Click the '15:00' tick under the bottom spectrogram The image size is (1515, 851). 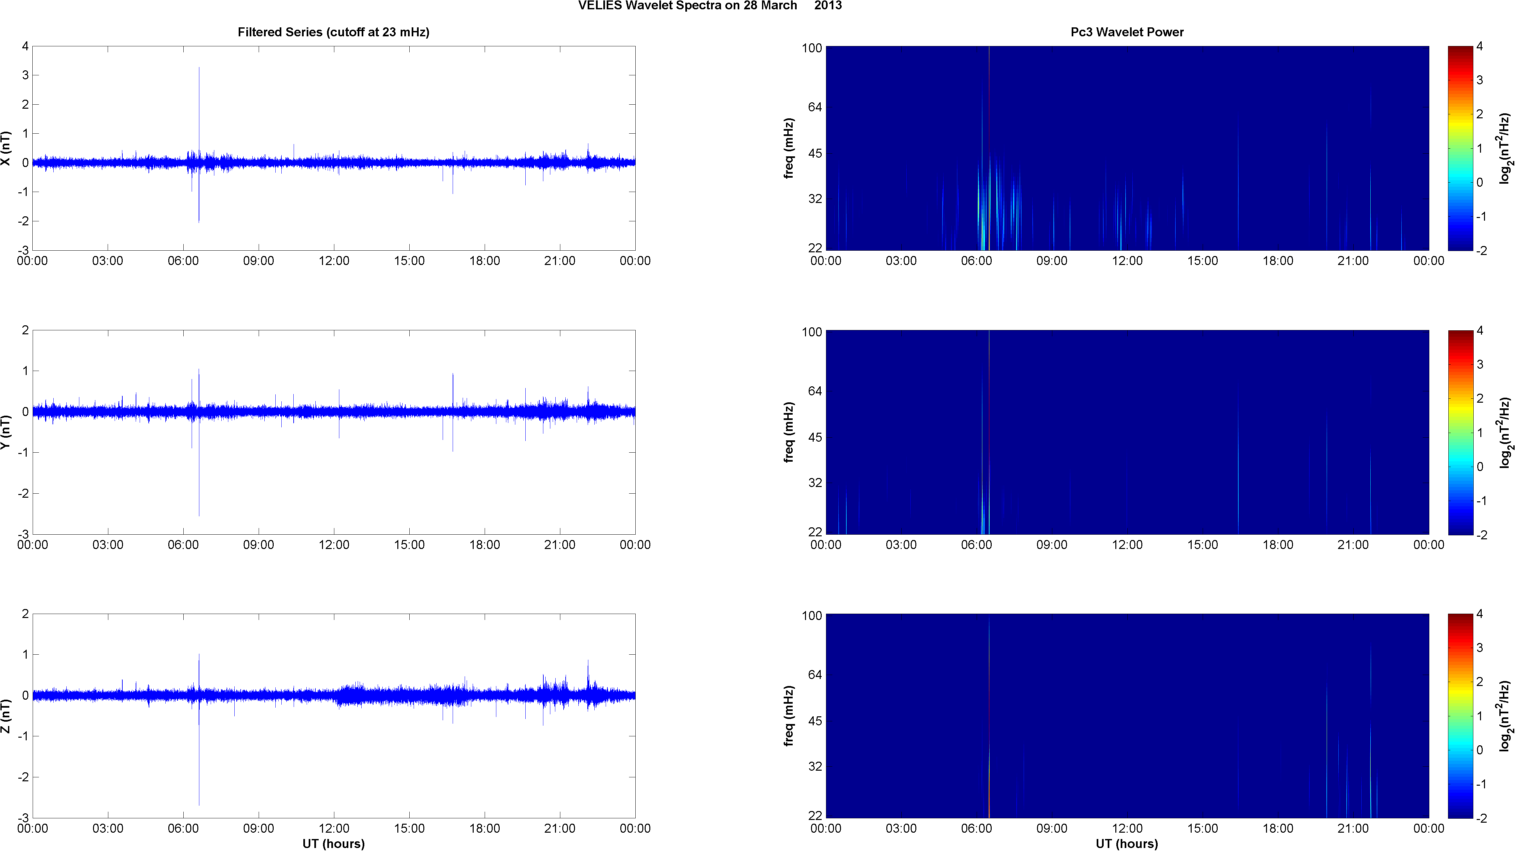click(x=1203, y=829)
